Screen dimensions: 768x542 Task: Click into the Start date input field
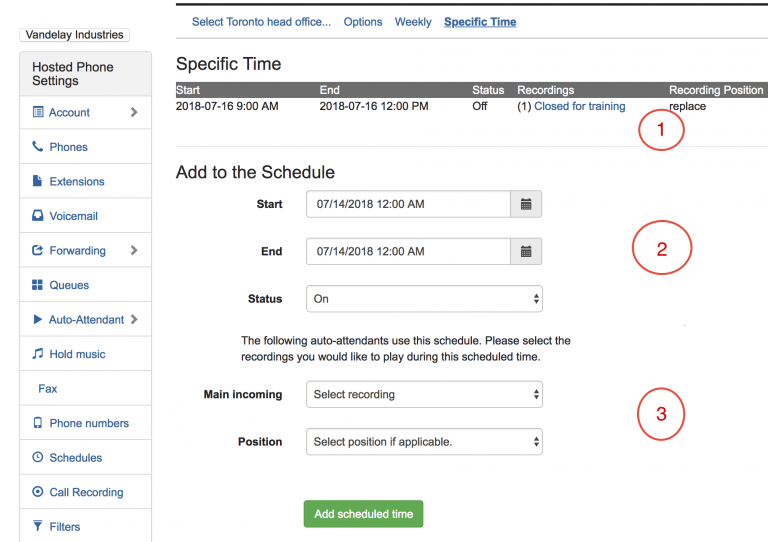(x=408, y=204)
